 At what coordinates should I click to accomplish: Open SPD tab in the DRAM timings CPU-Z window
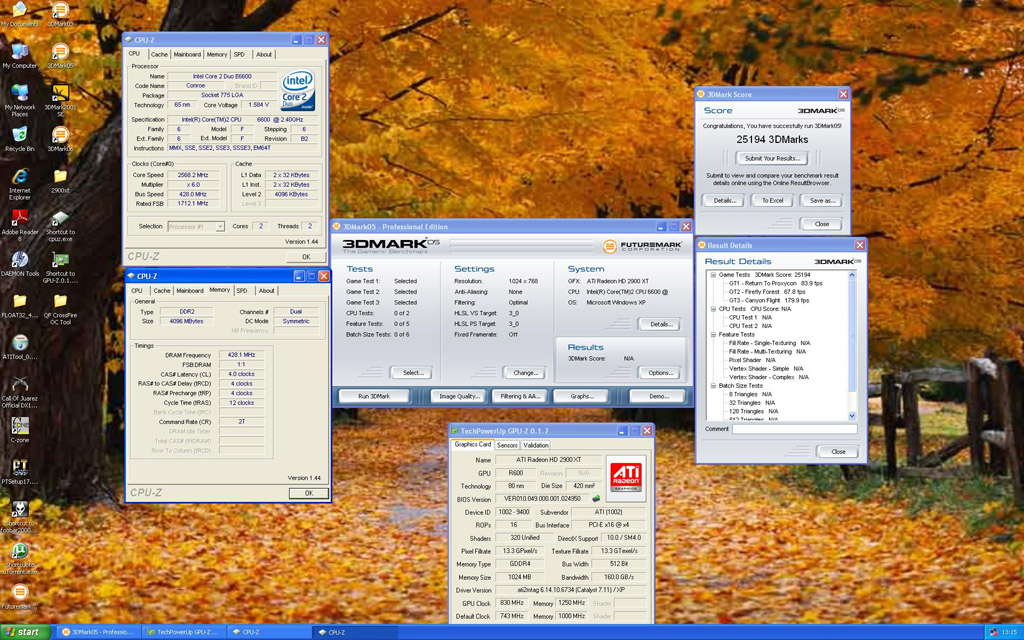tap(242, 291)
